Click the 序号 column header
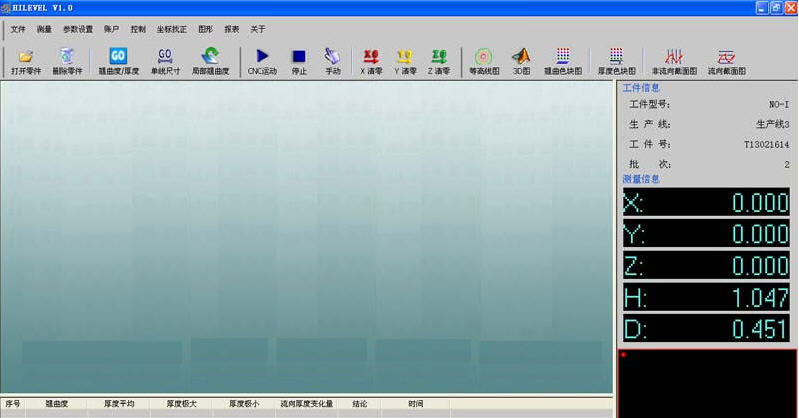This screenshot has width=799, height=418. point(13,404)
